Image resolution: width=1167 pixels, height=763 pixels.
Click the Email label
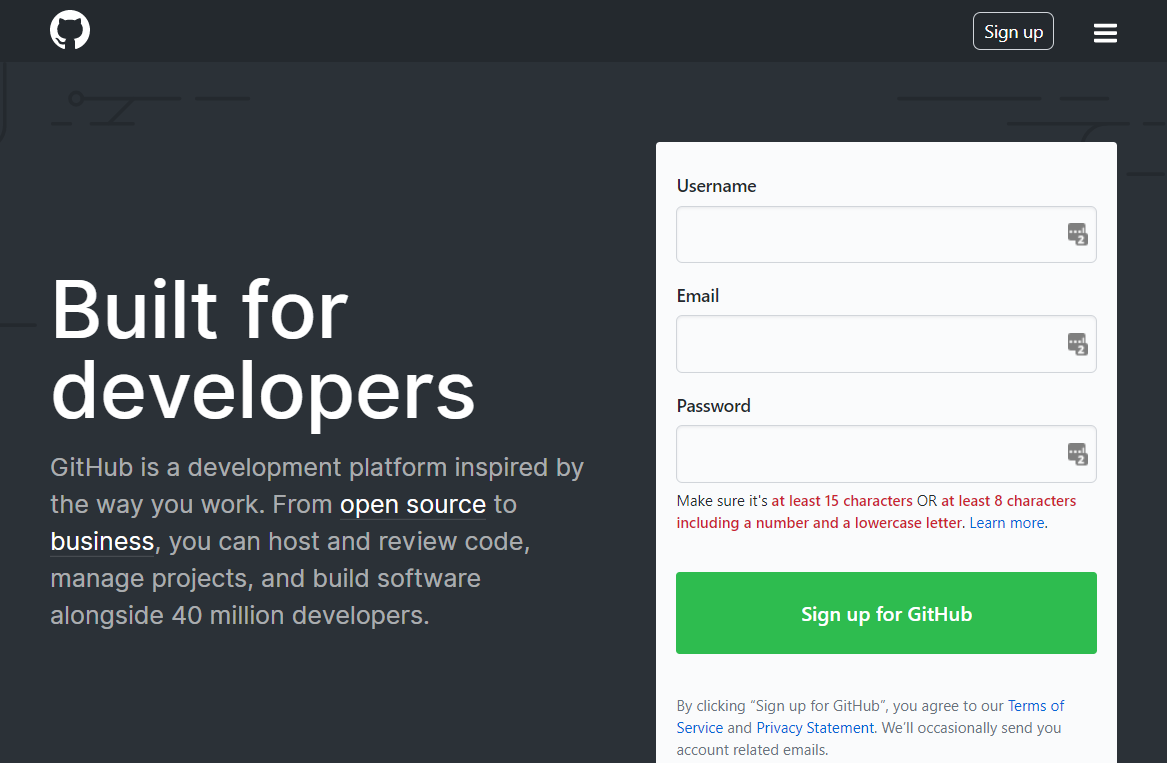click(x=697, y=296)
